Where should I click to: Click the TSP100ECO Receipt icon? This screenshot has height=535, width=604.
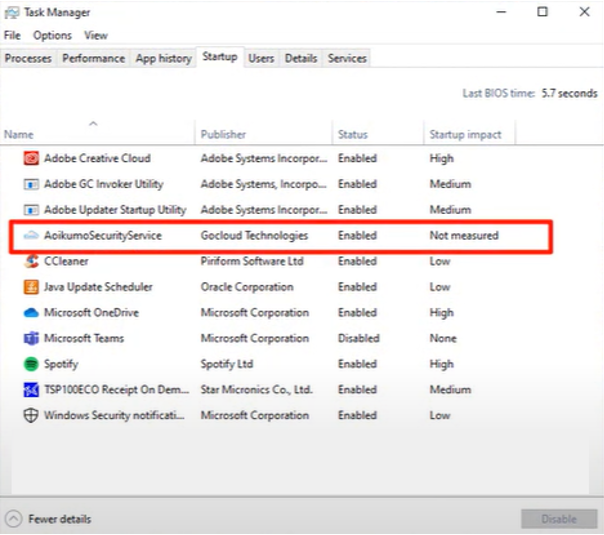pos(31,390)
